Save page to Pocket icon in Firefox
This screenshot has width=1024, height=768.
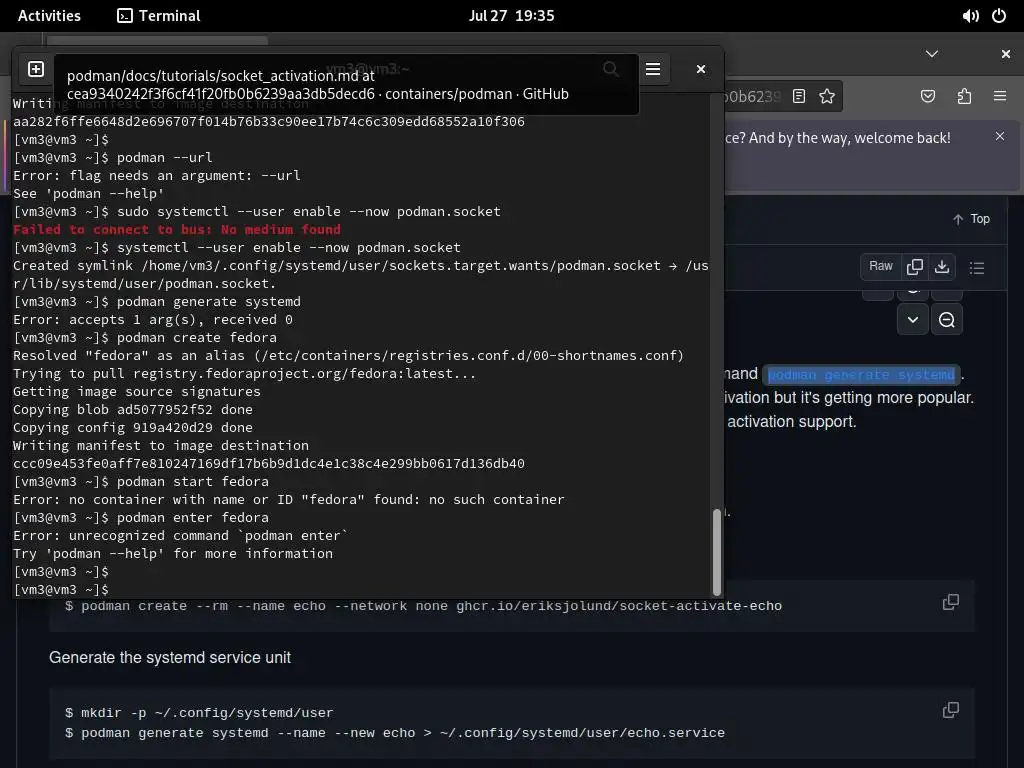927,97
